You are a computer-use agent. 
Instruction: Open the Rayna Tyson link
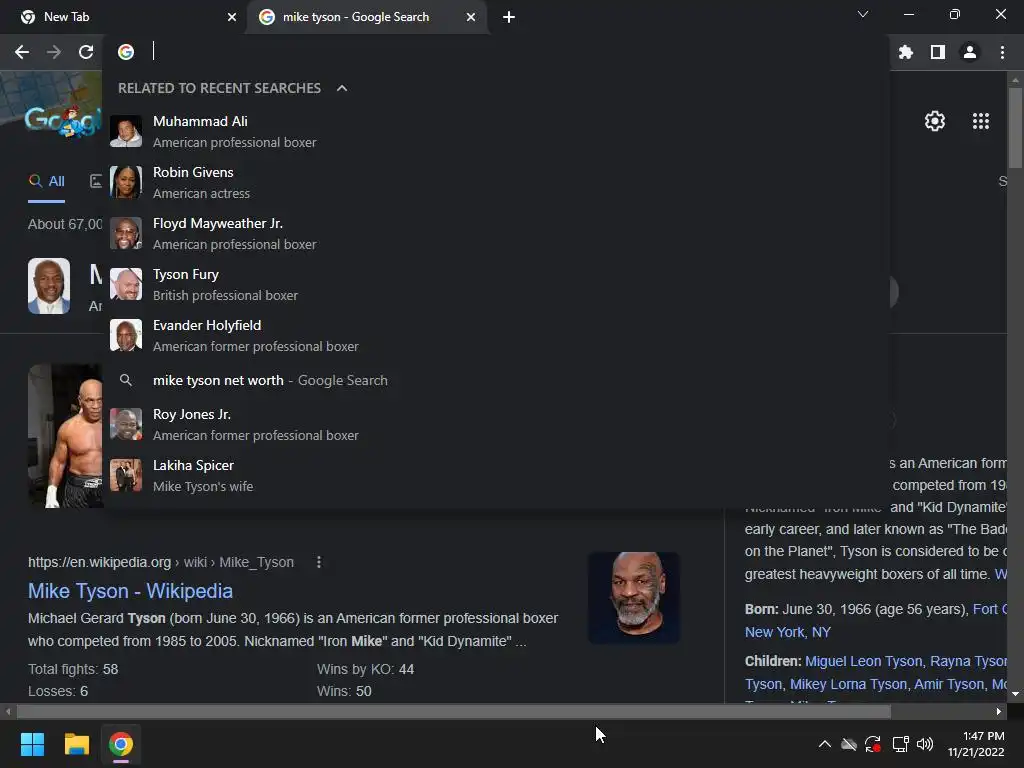(968, 661)
